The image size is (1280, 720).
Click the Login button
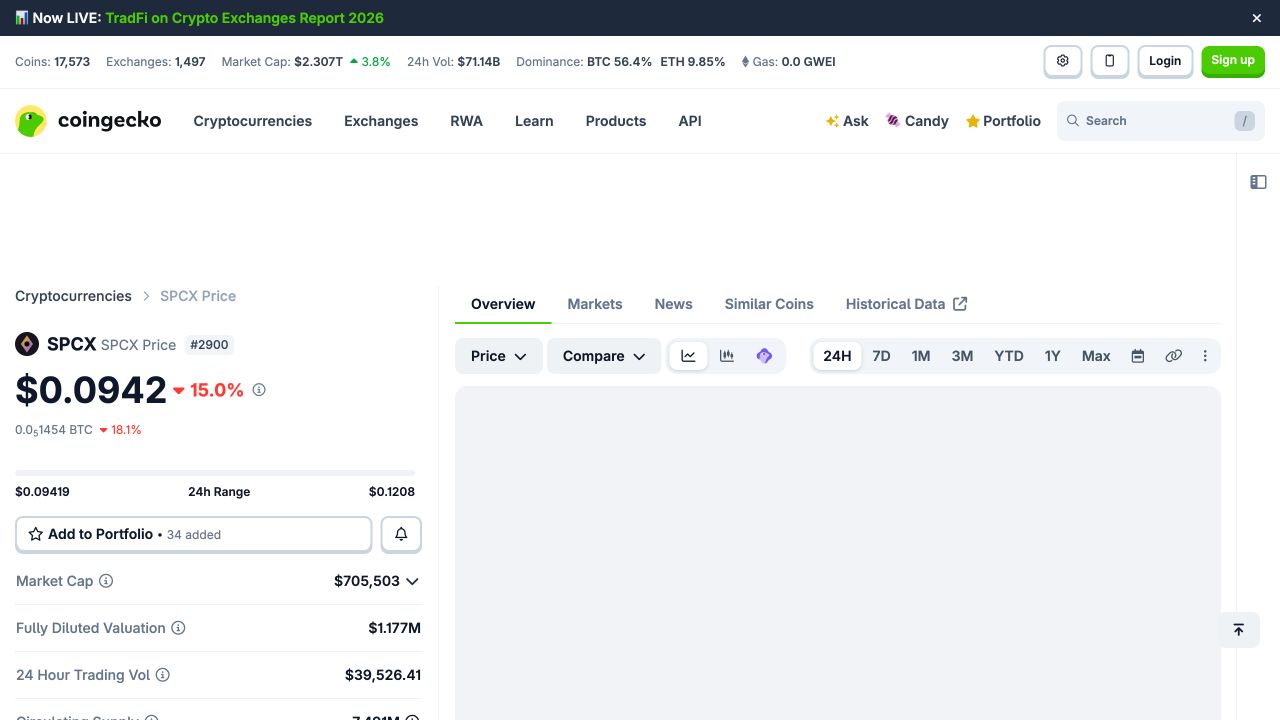pos(1165,61)
